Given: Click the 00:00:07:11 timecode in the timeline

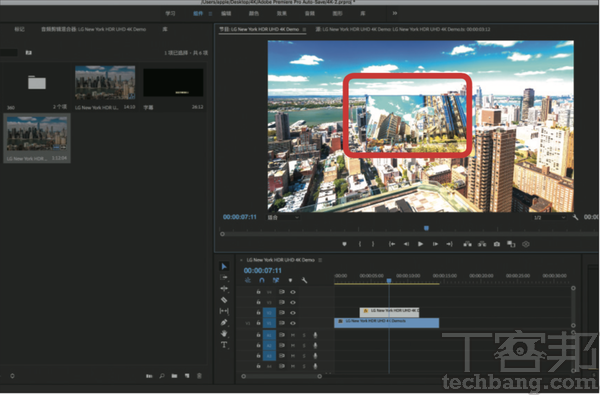Looking at the screenshot, I should tap(262, 271).
